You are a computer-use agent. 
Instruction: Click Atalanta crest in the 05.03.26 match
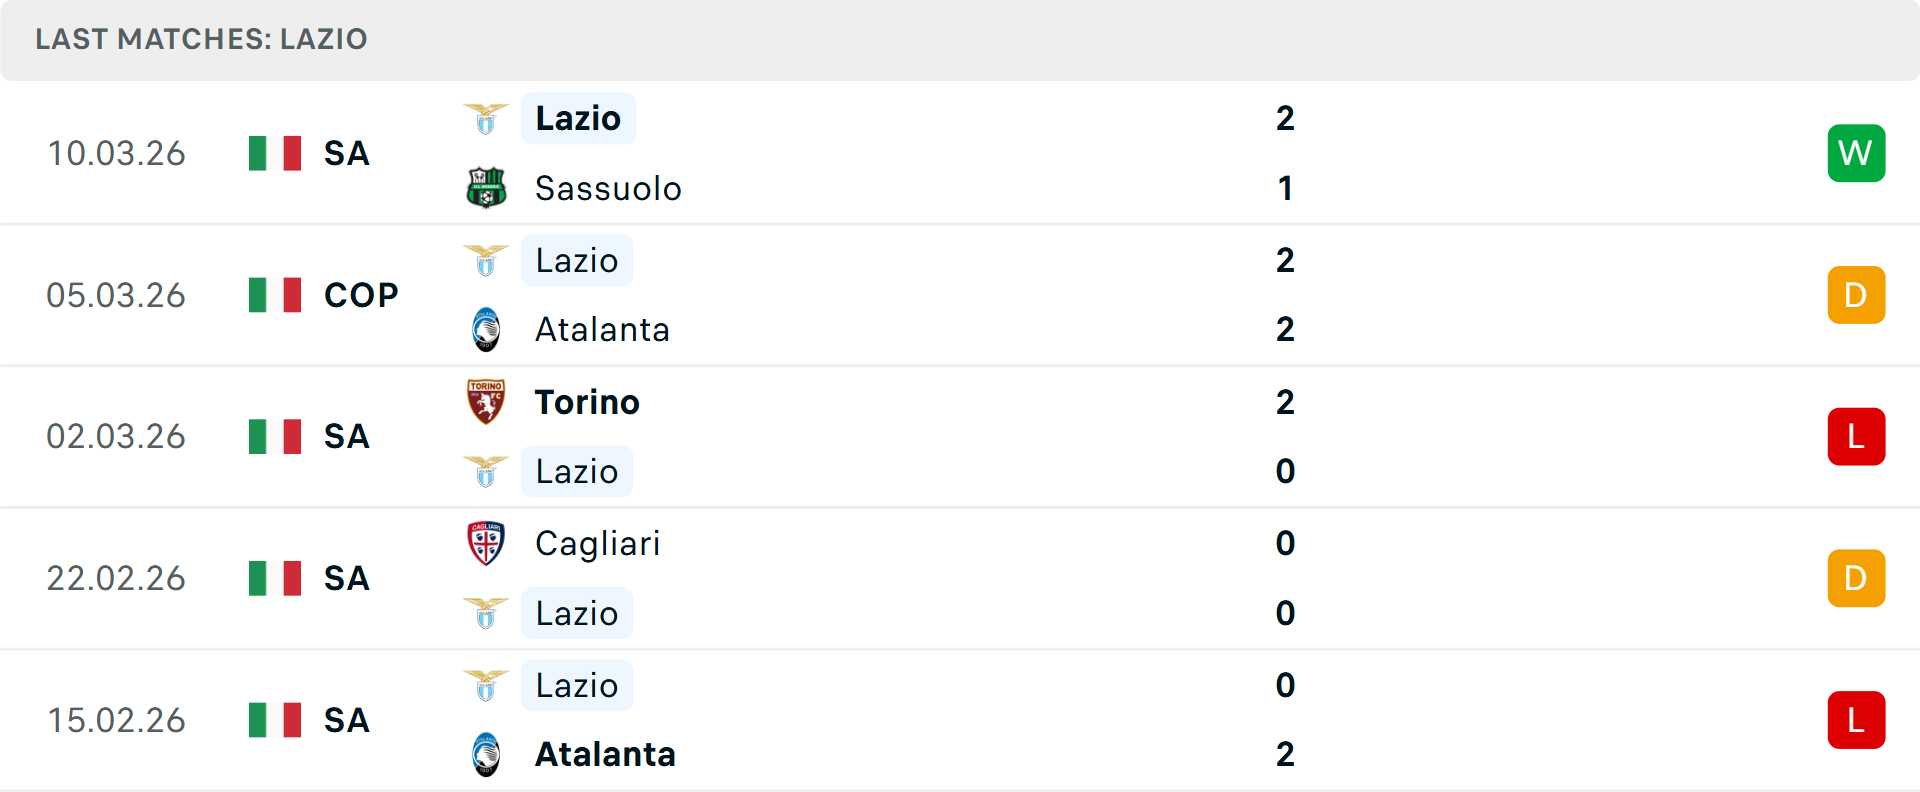coord(486,330)
